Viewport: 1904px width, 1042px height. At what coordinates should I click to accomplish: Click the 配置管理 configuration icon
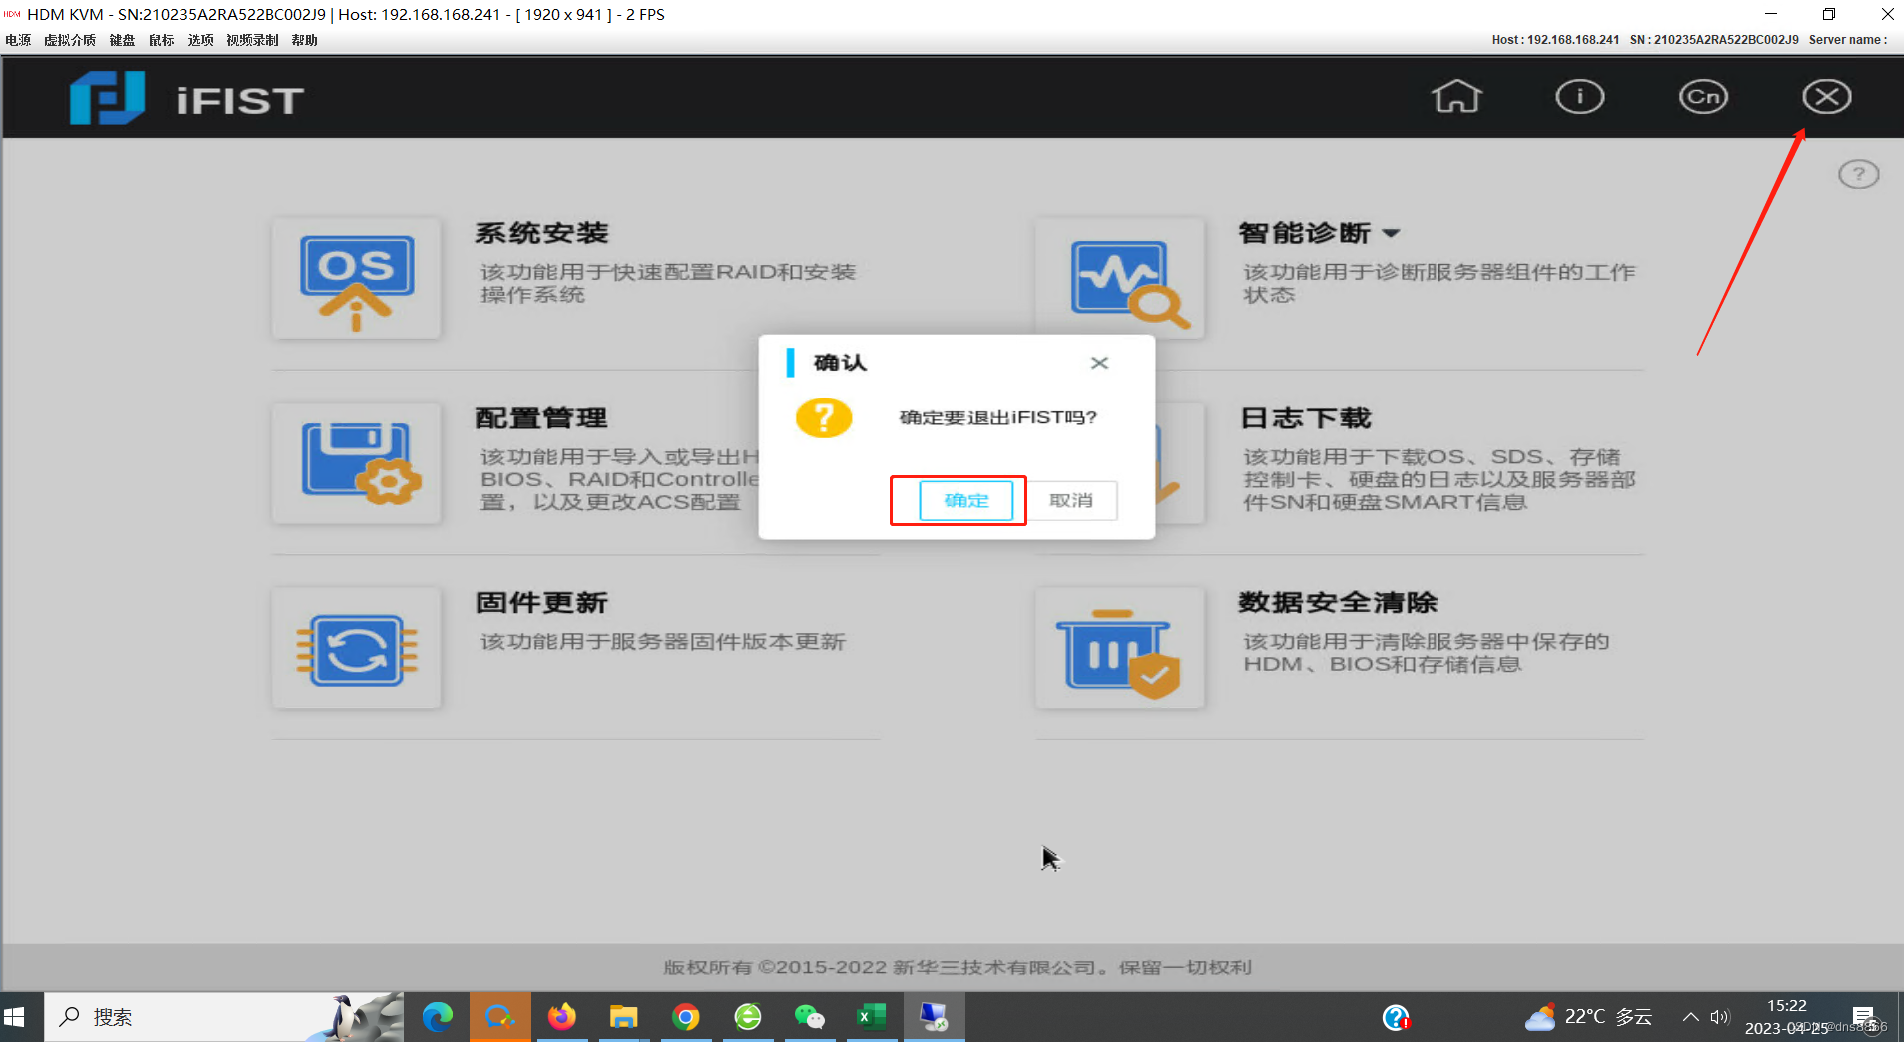coord(357,464)
